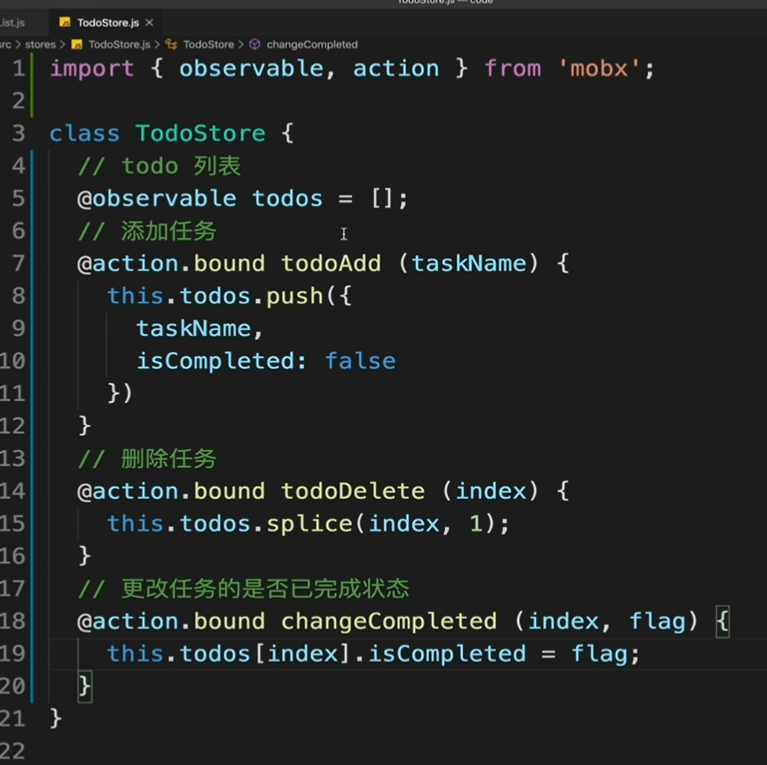
Task: Click the '// todo 列表' comment
Action: 159,166
